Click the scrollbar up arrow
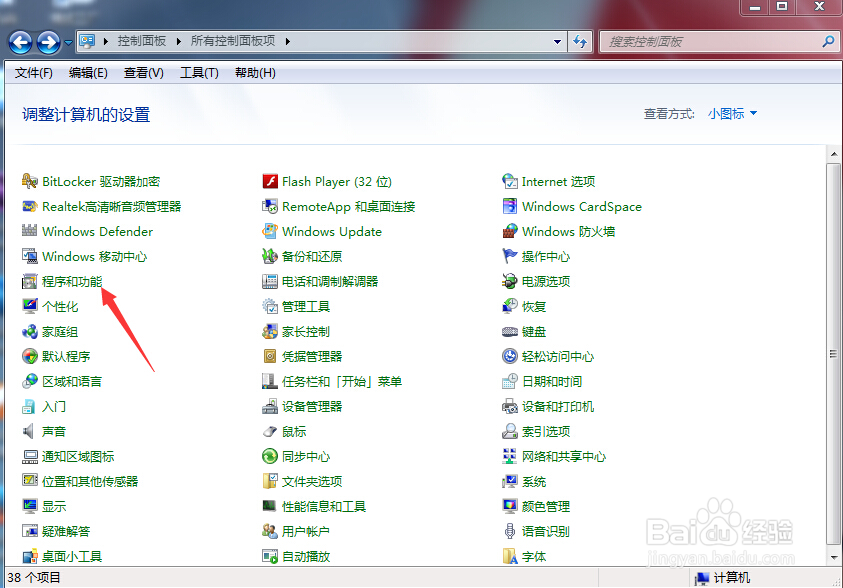Screen dimensions: 843x588 tap(834, 154)
